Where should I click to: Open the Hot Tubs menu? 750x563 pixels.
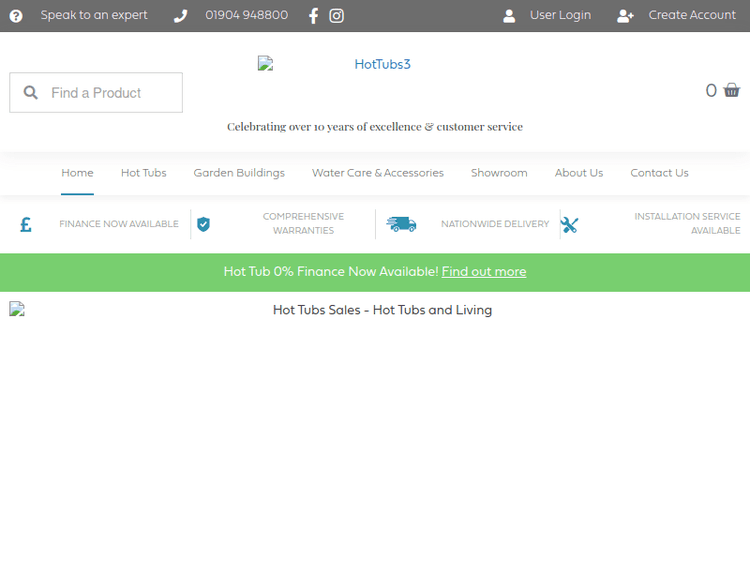pyautogui.click(x=144, y=173)
